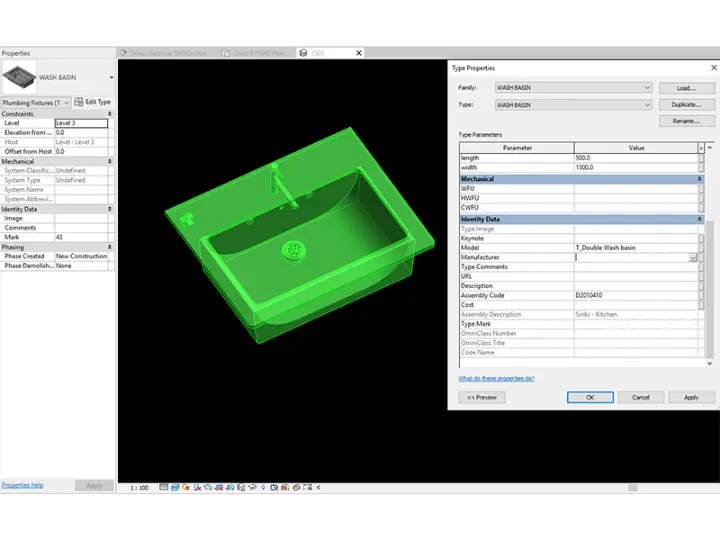
Task: Click the Level value field 'Level 3'
Action: [x=81, y=123]
